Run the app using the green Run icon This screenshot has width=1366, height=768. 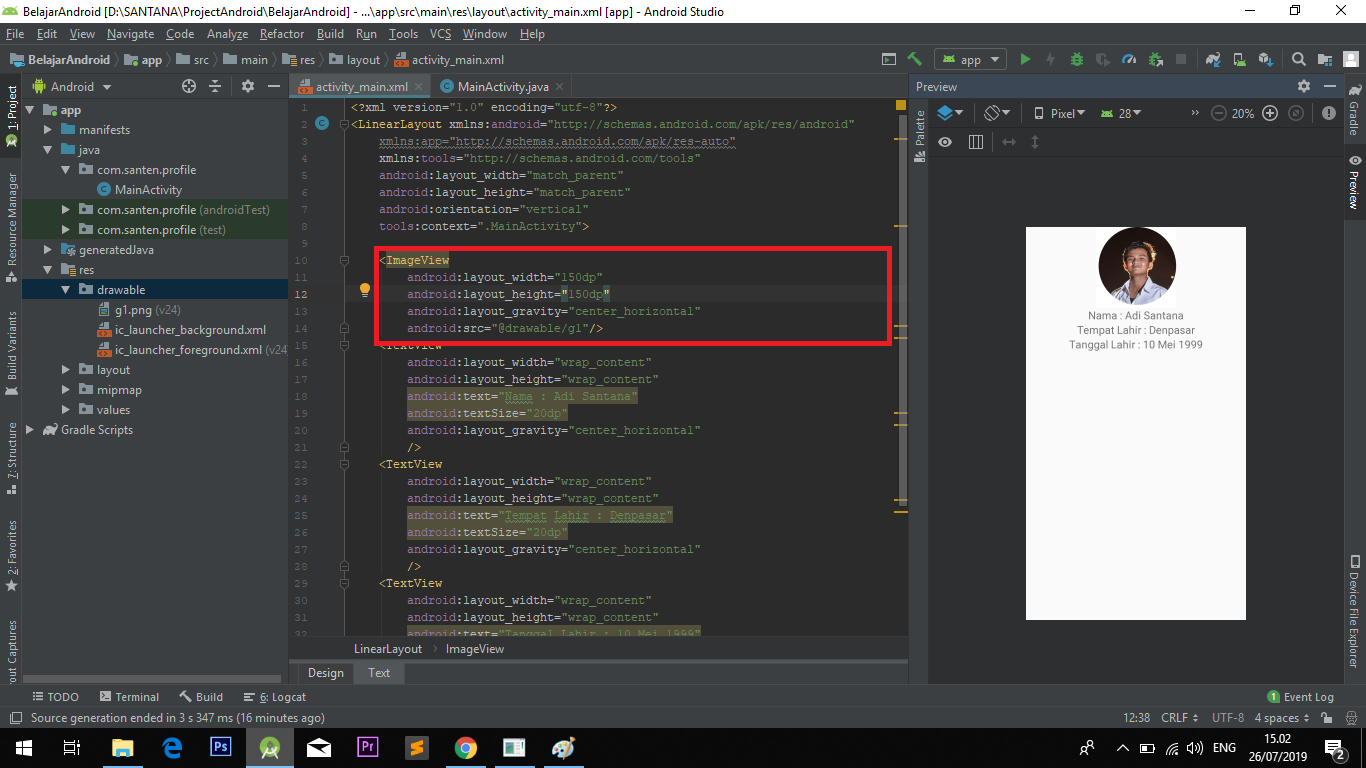[x=1025, y=59]
